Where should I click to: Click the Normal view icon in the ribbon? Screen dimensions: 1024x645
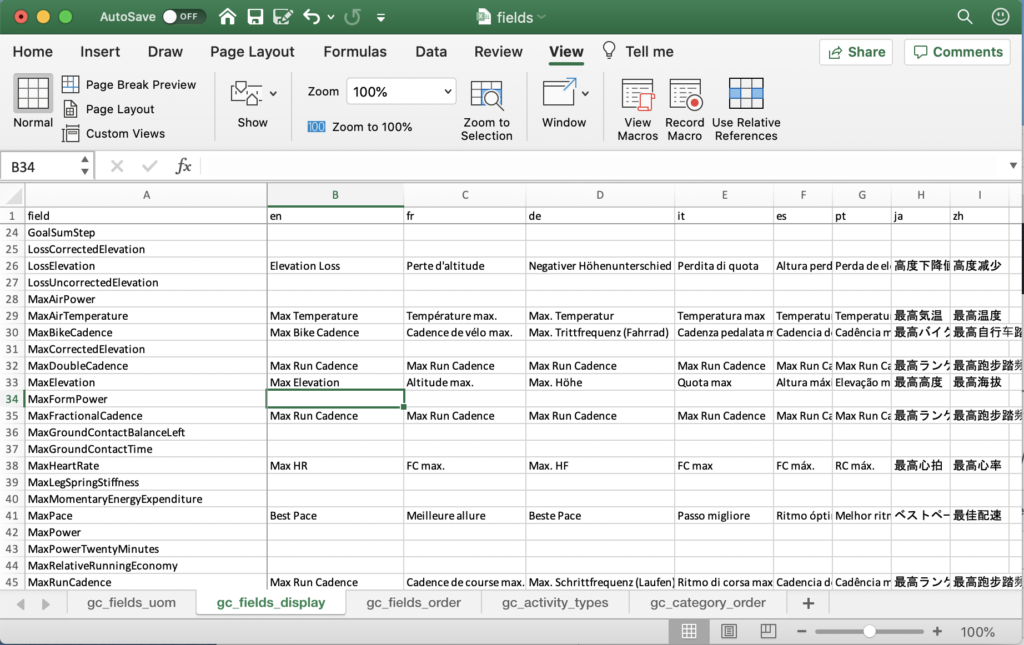[x=33, y=101]
